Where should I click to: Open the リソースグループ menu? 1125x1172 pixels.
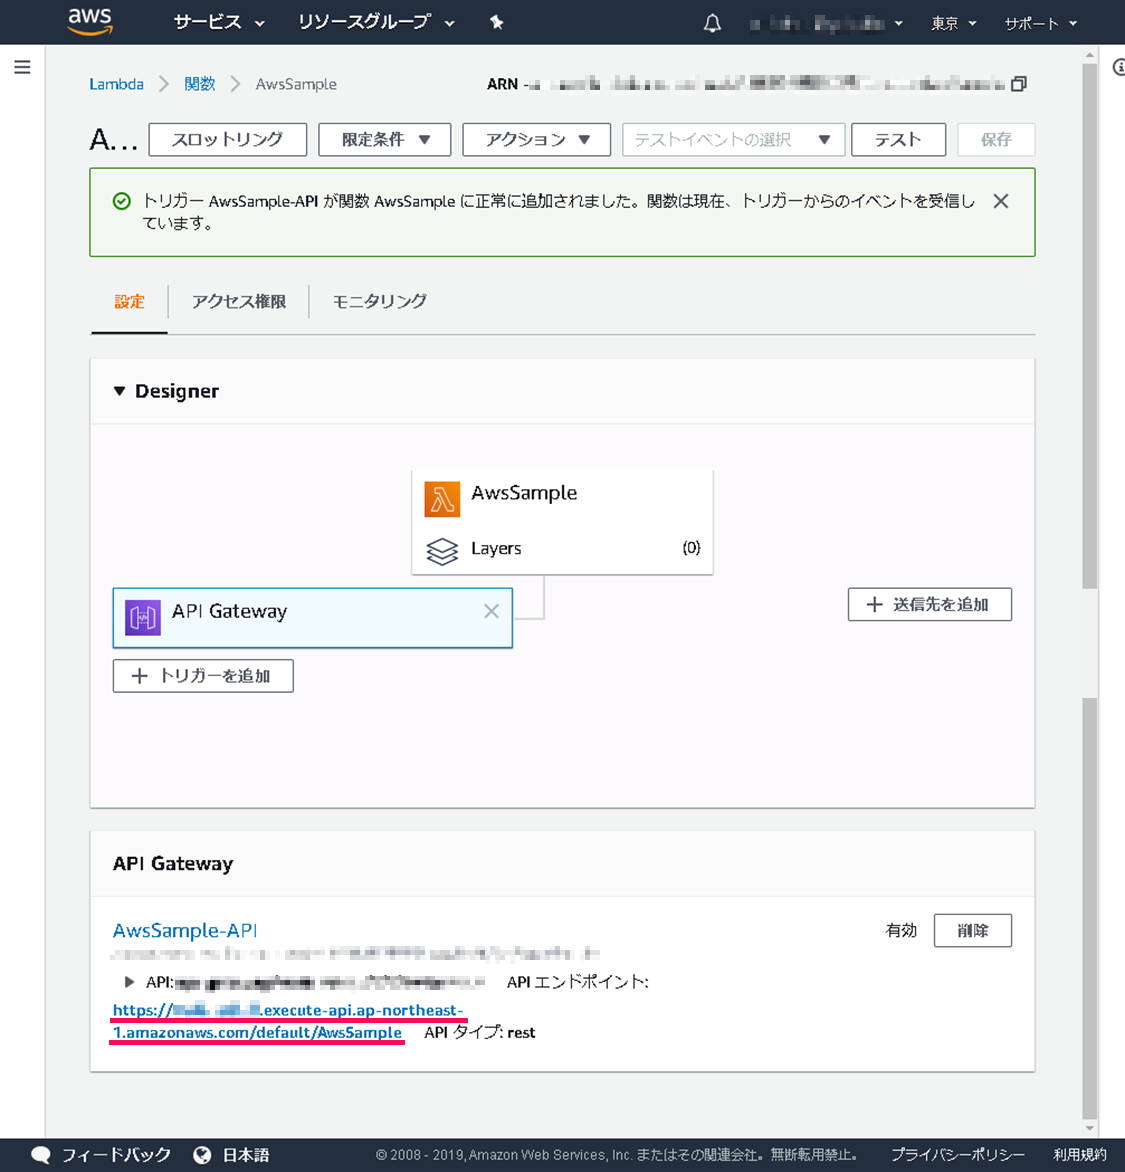point(376,22)
